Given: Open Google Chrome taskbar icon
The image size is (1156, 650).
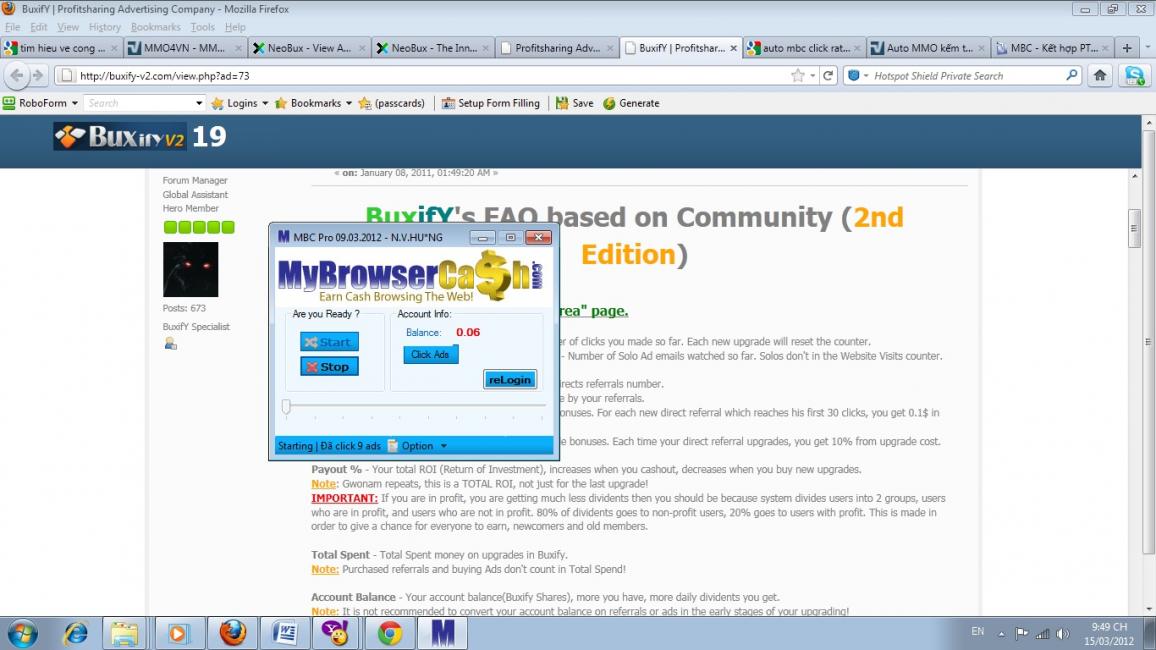Looking at the screenshot, I should point(390,633).
